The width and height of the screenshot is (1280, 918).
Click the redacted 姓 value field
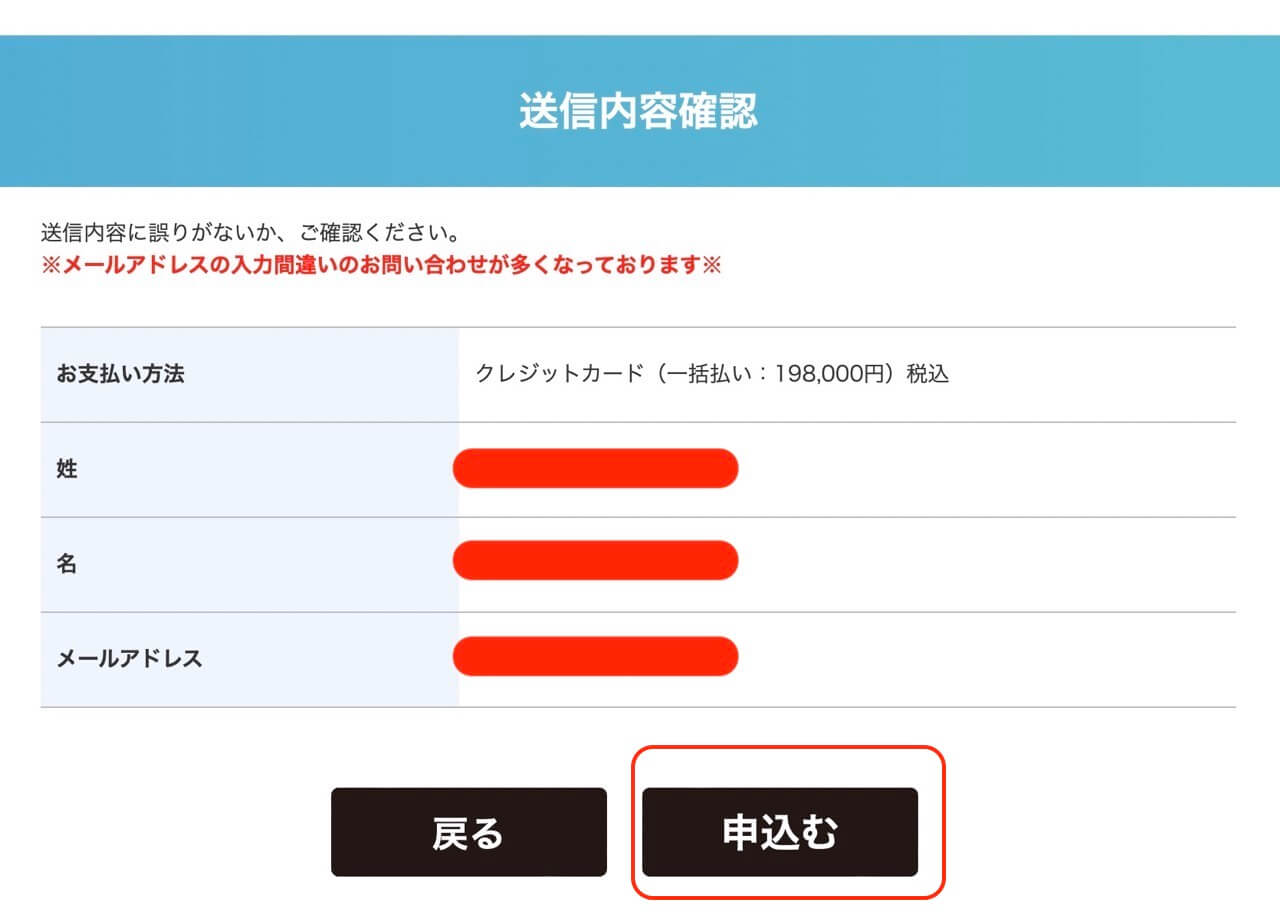point(595,468)
